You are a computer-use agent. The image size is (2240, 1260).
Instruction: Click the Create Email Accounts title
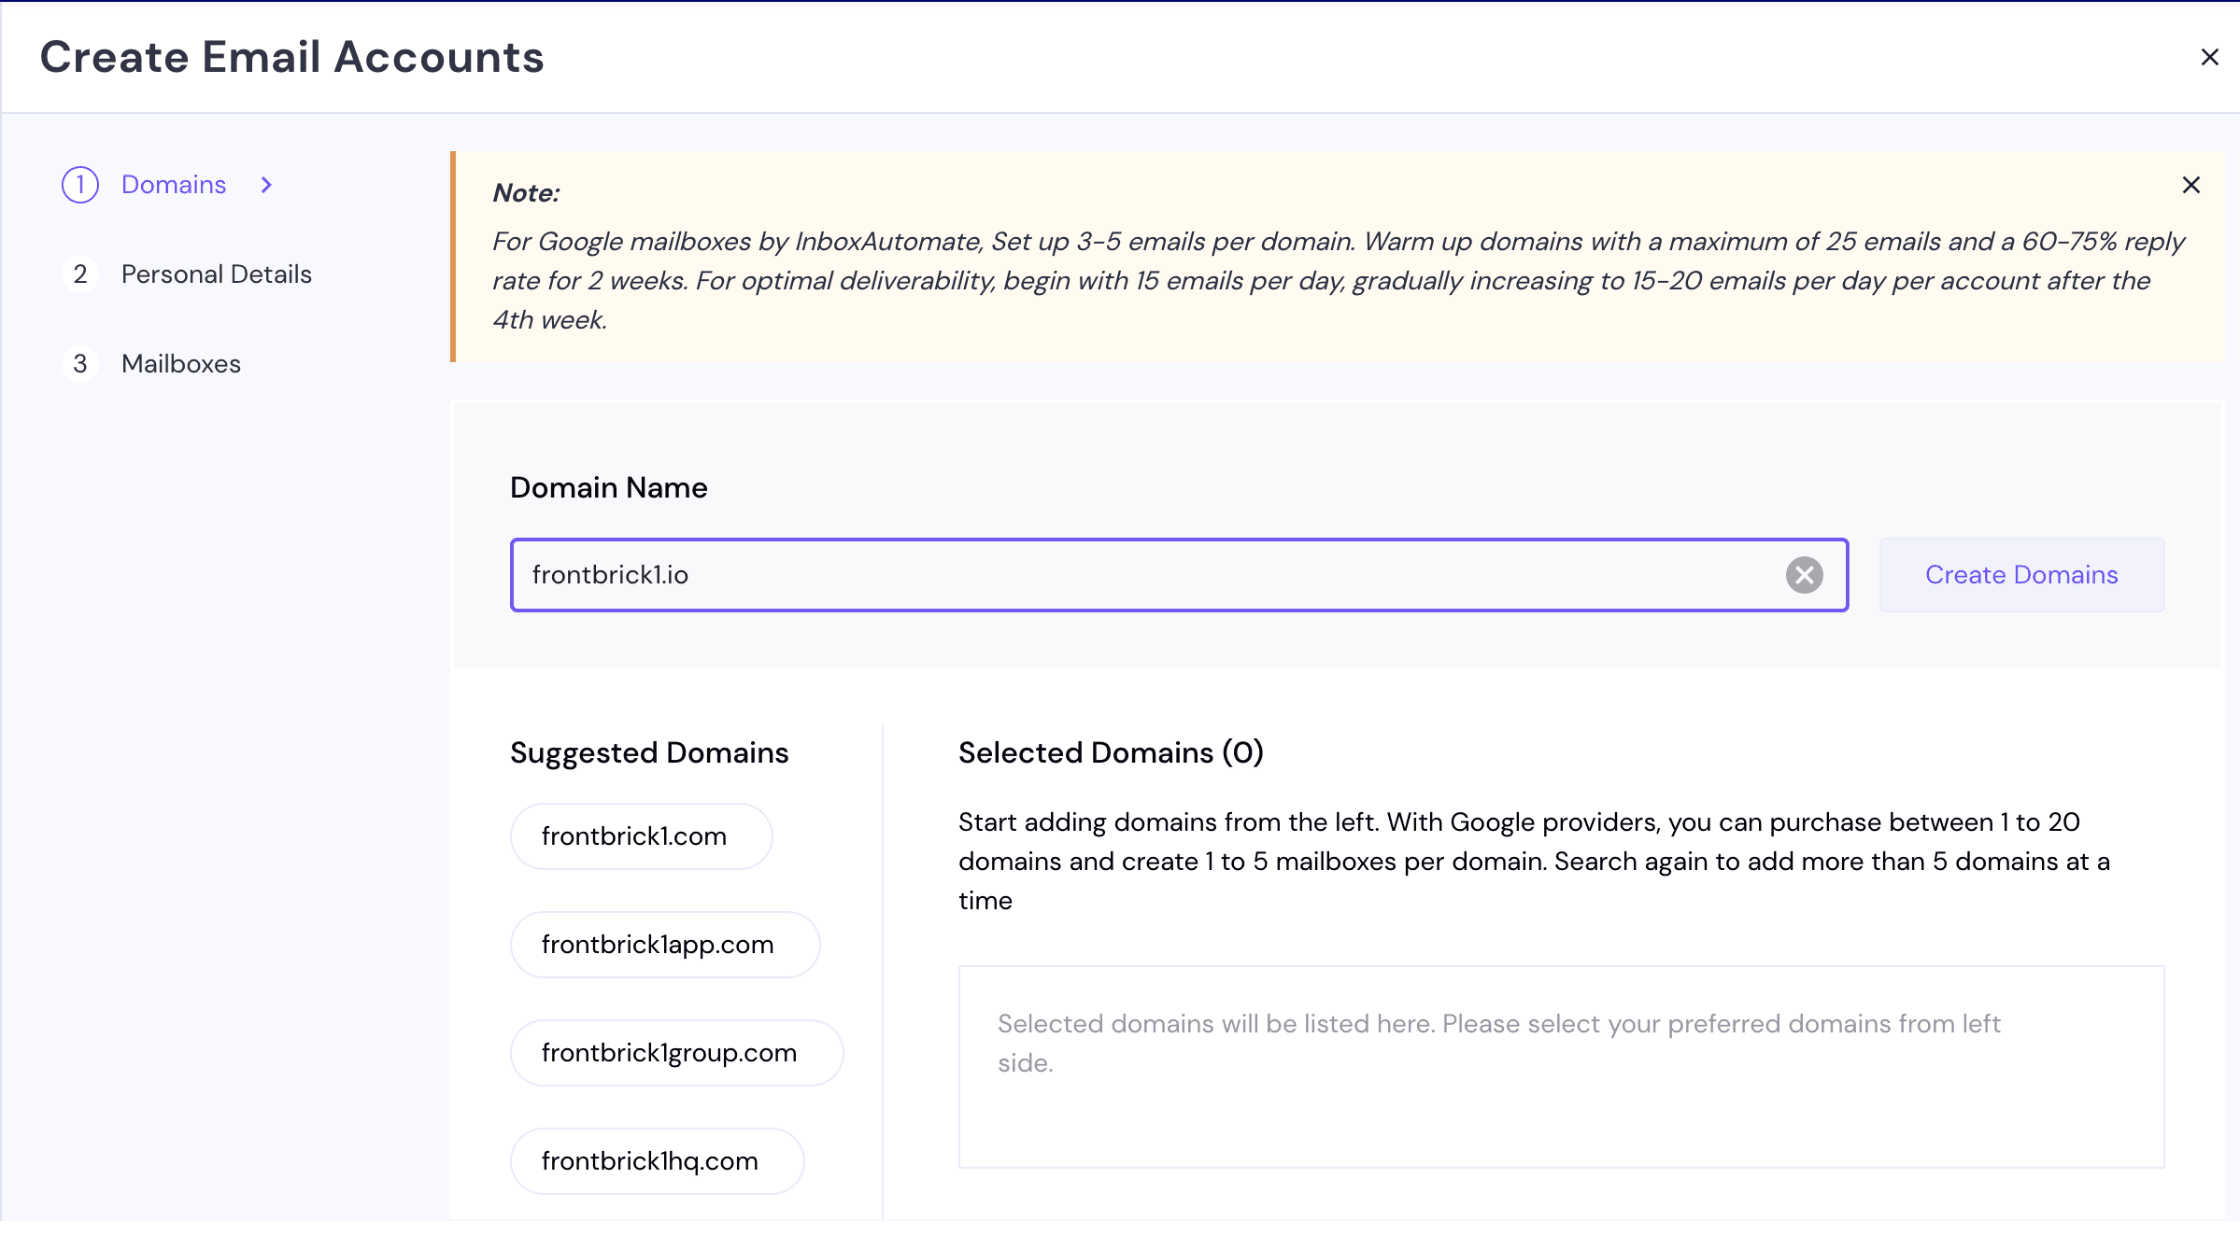point(292,57)
